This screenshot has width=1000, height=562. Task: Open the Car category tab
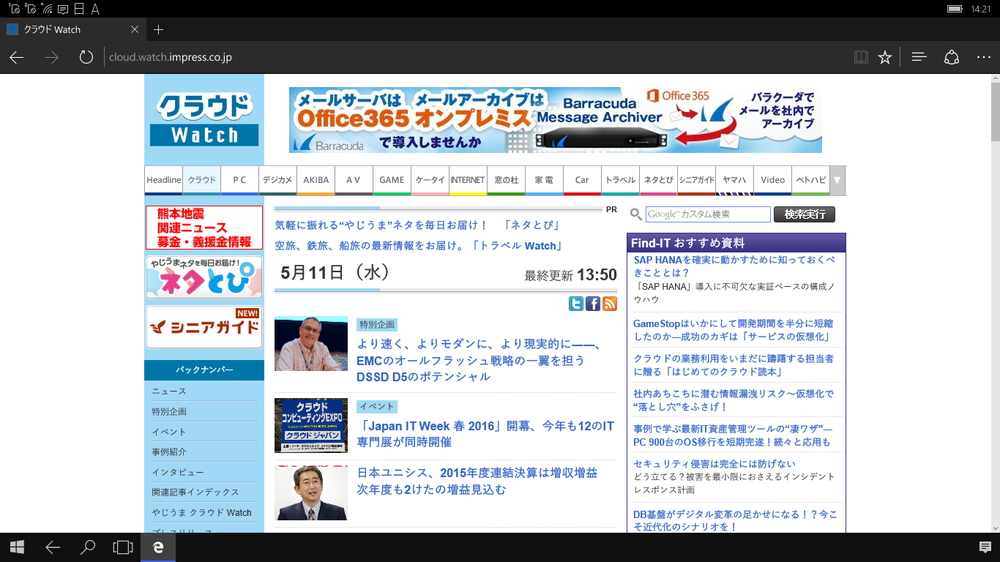pos(582,180)
